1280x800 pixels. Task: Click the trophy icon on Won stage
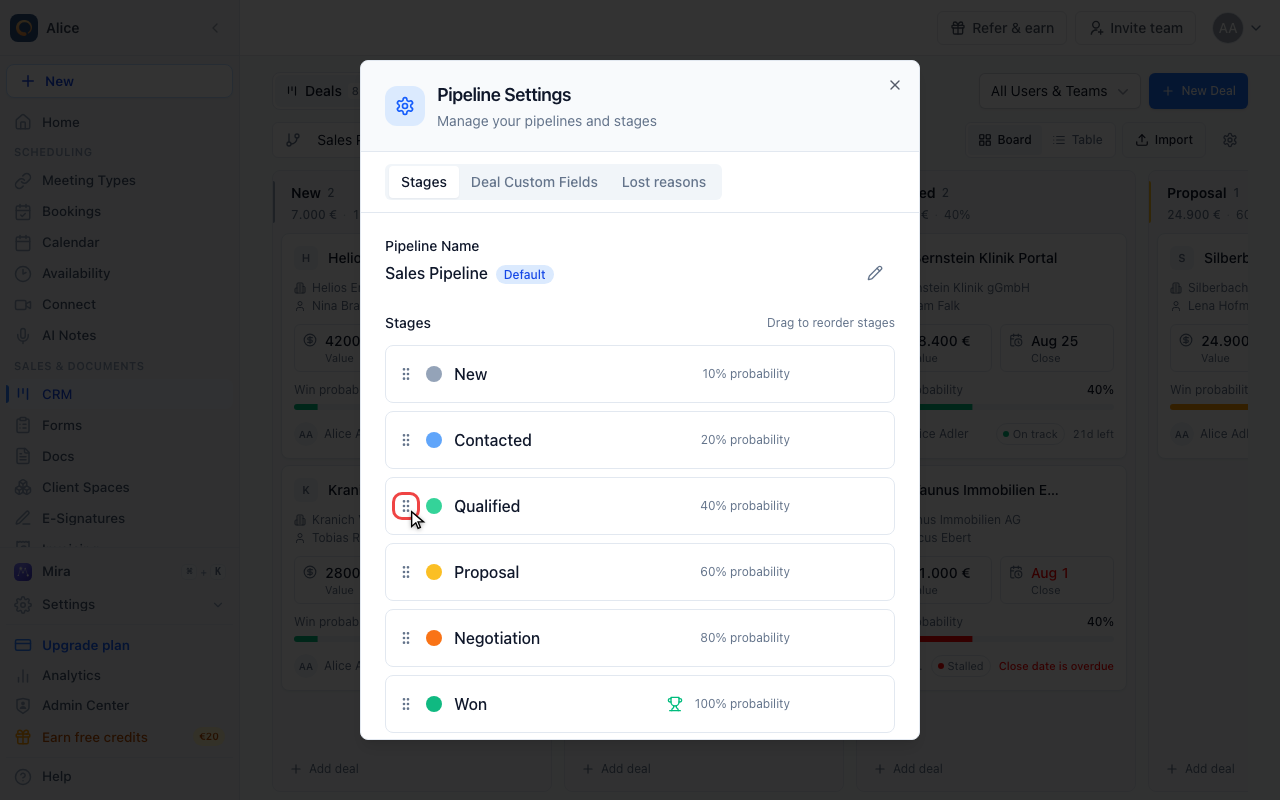(x=675, y=704)
